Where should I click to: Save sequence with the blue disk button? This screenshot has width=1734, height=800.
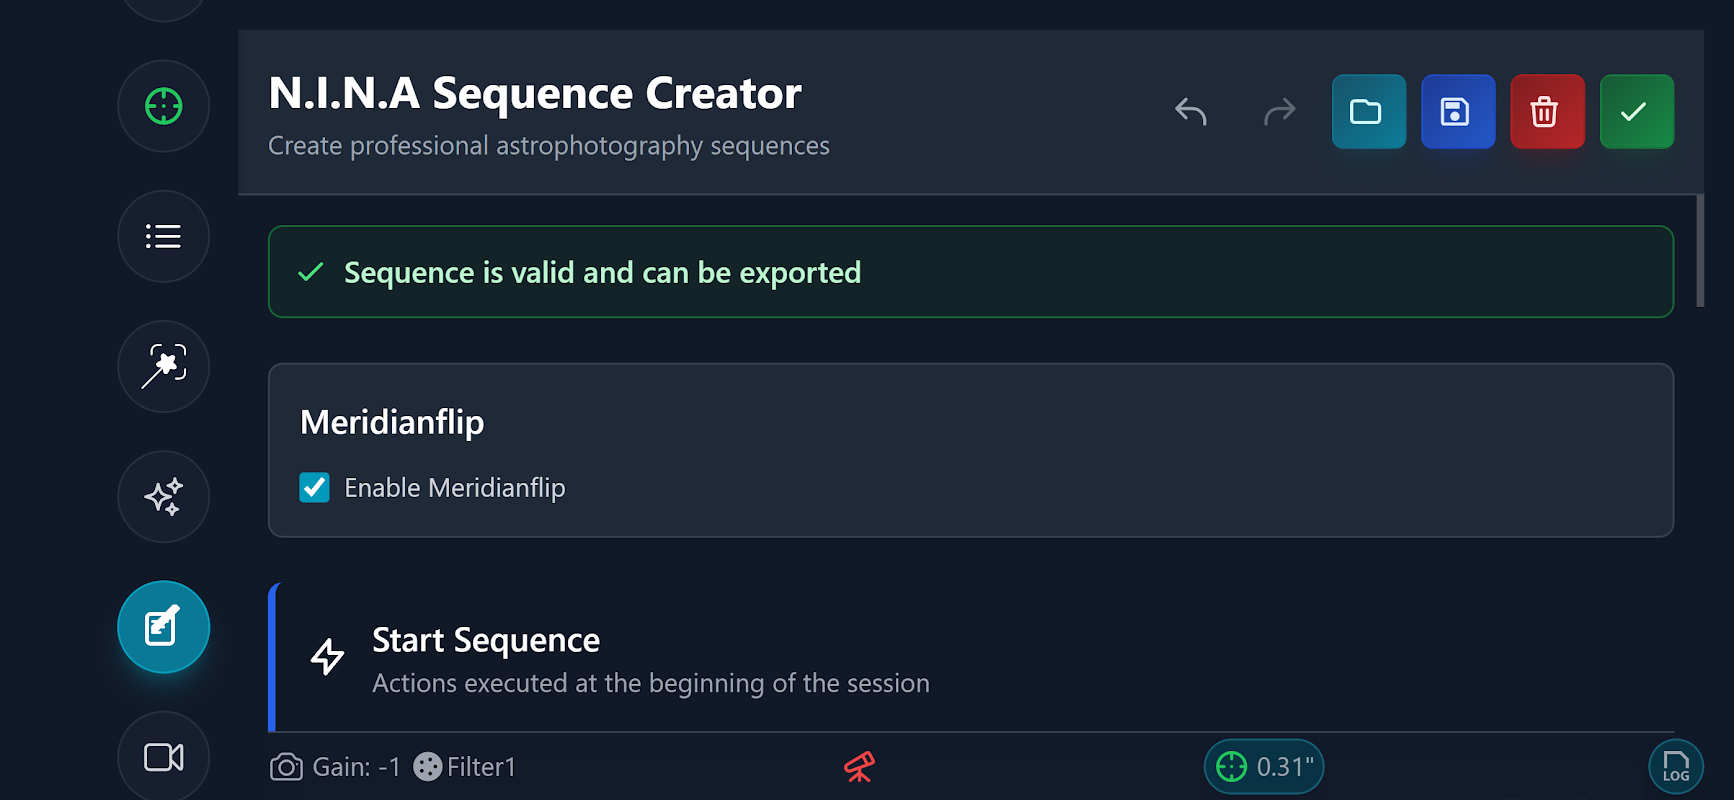click(1457, 112)
